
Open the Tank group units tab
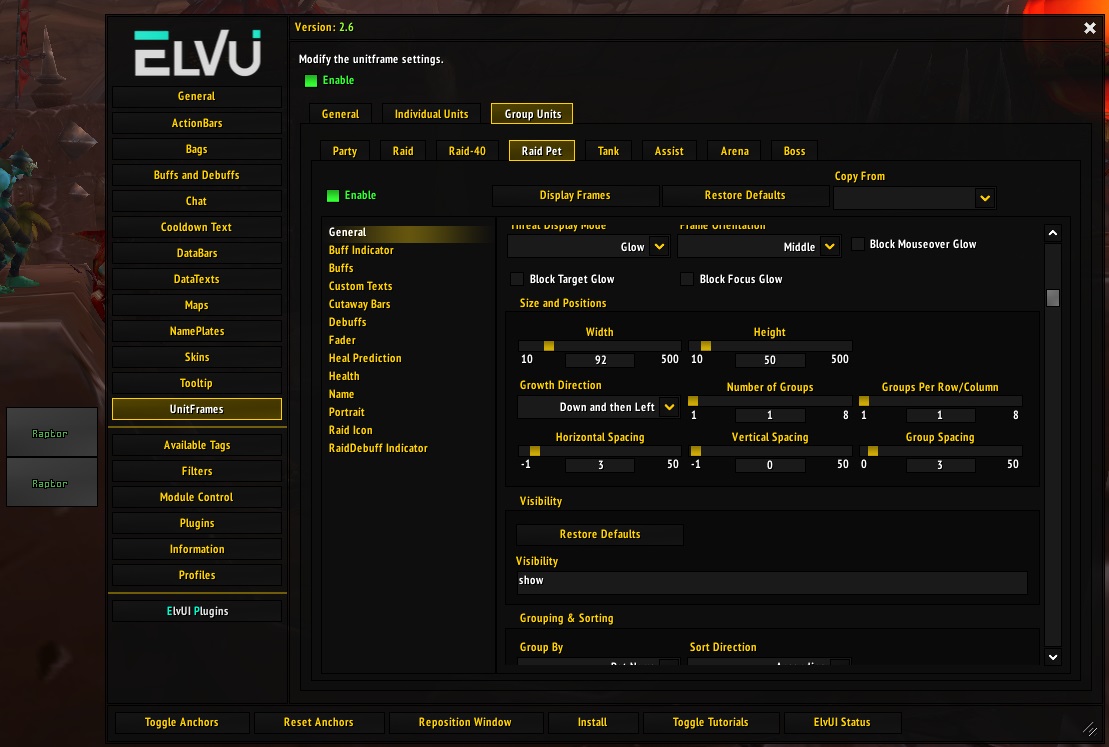(608, 150)
